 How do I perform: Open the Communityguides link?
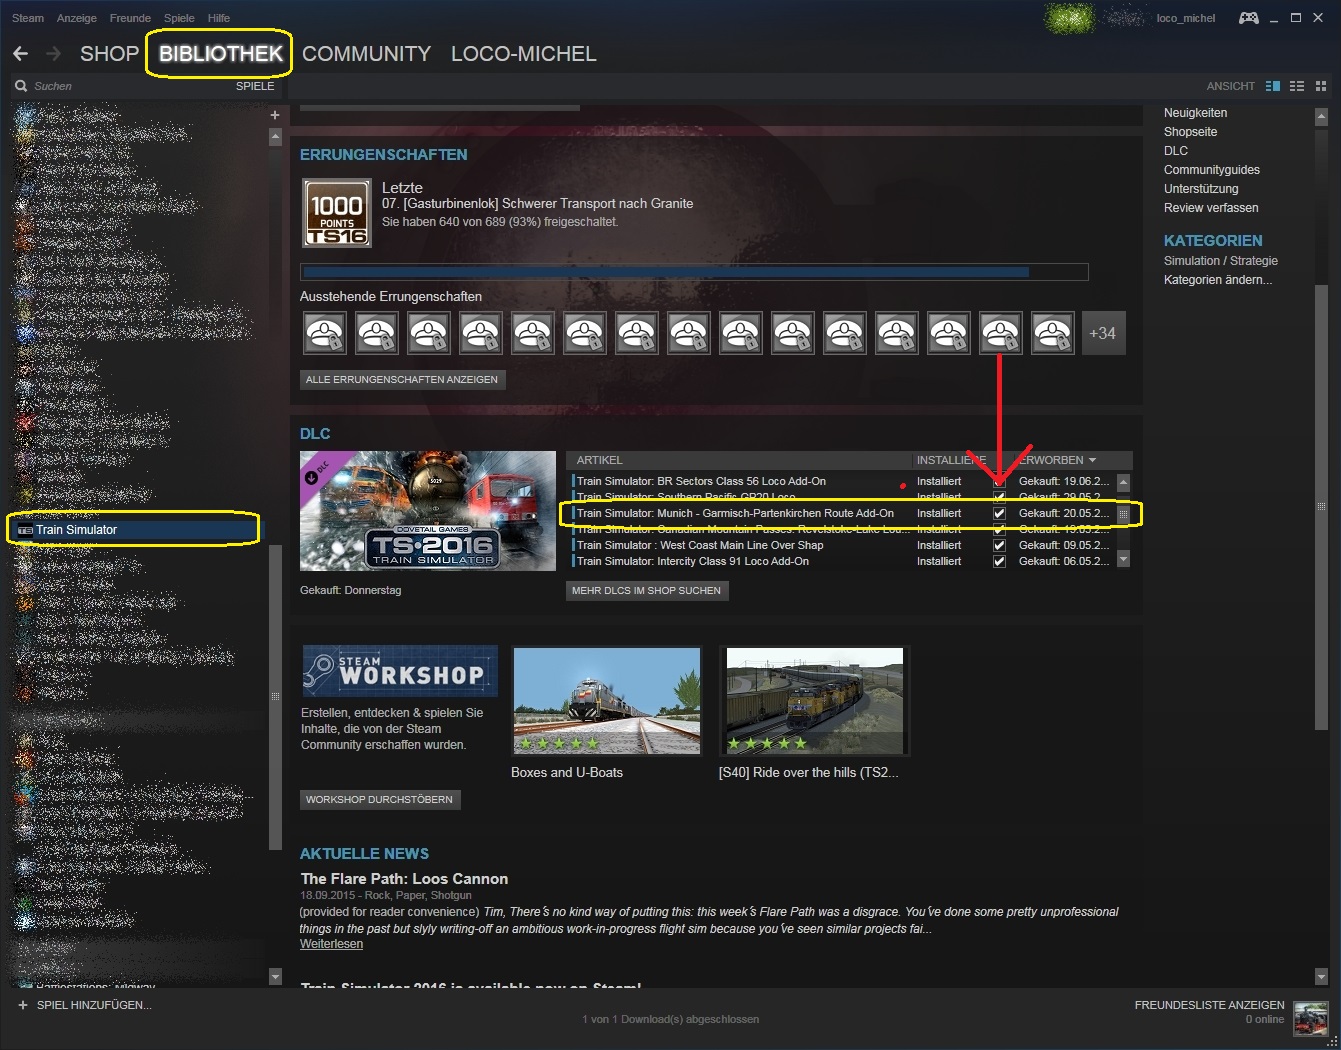tap(1212, 170)
